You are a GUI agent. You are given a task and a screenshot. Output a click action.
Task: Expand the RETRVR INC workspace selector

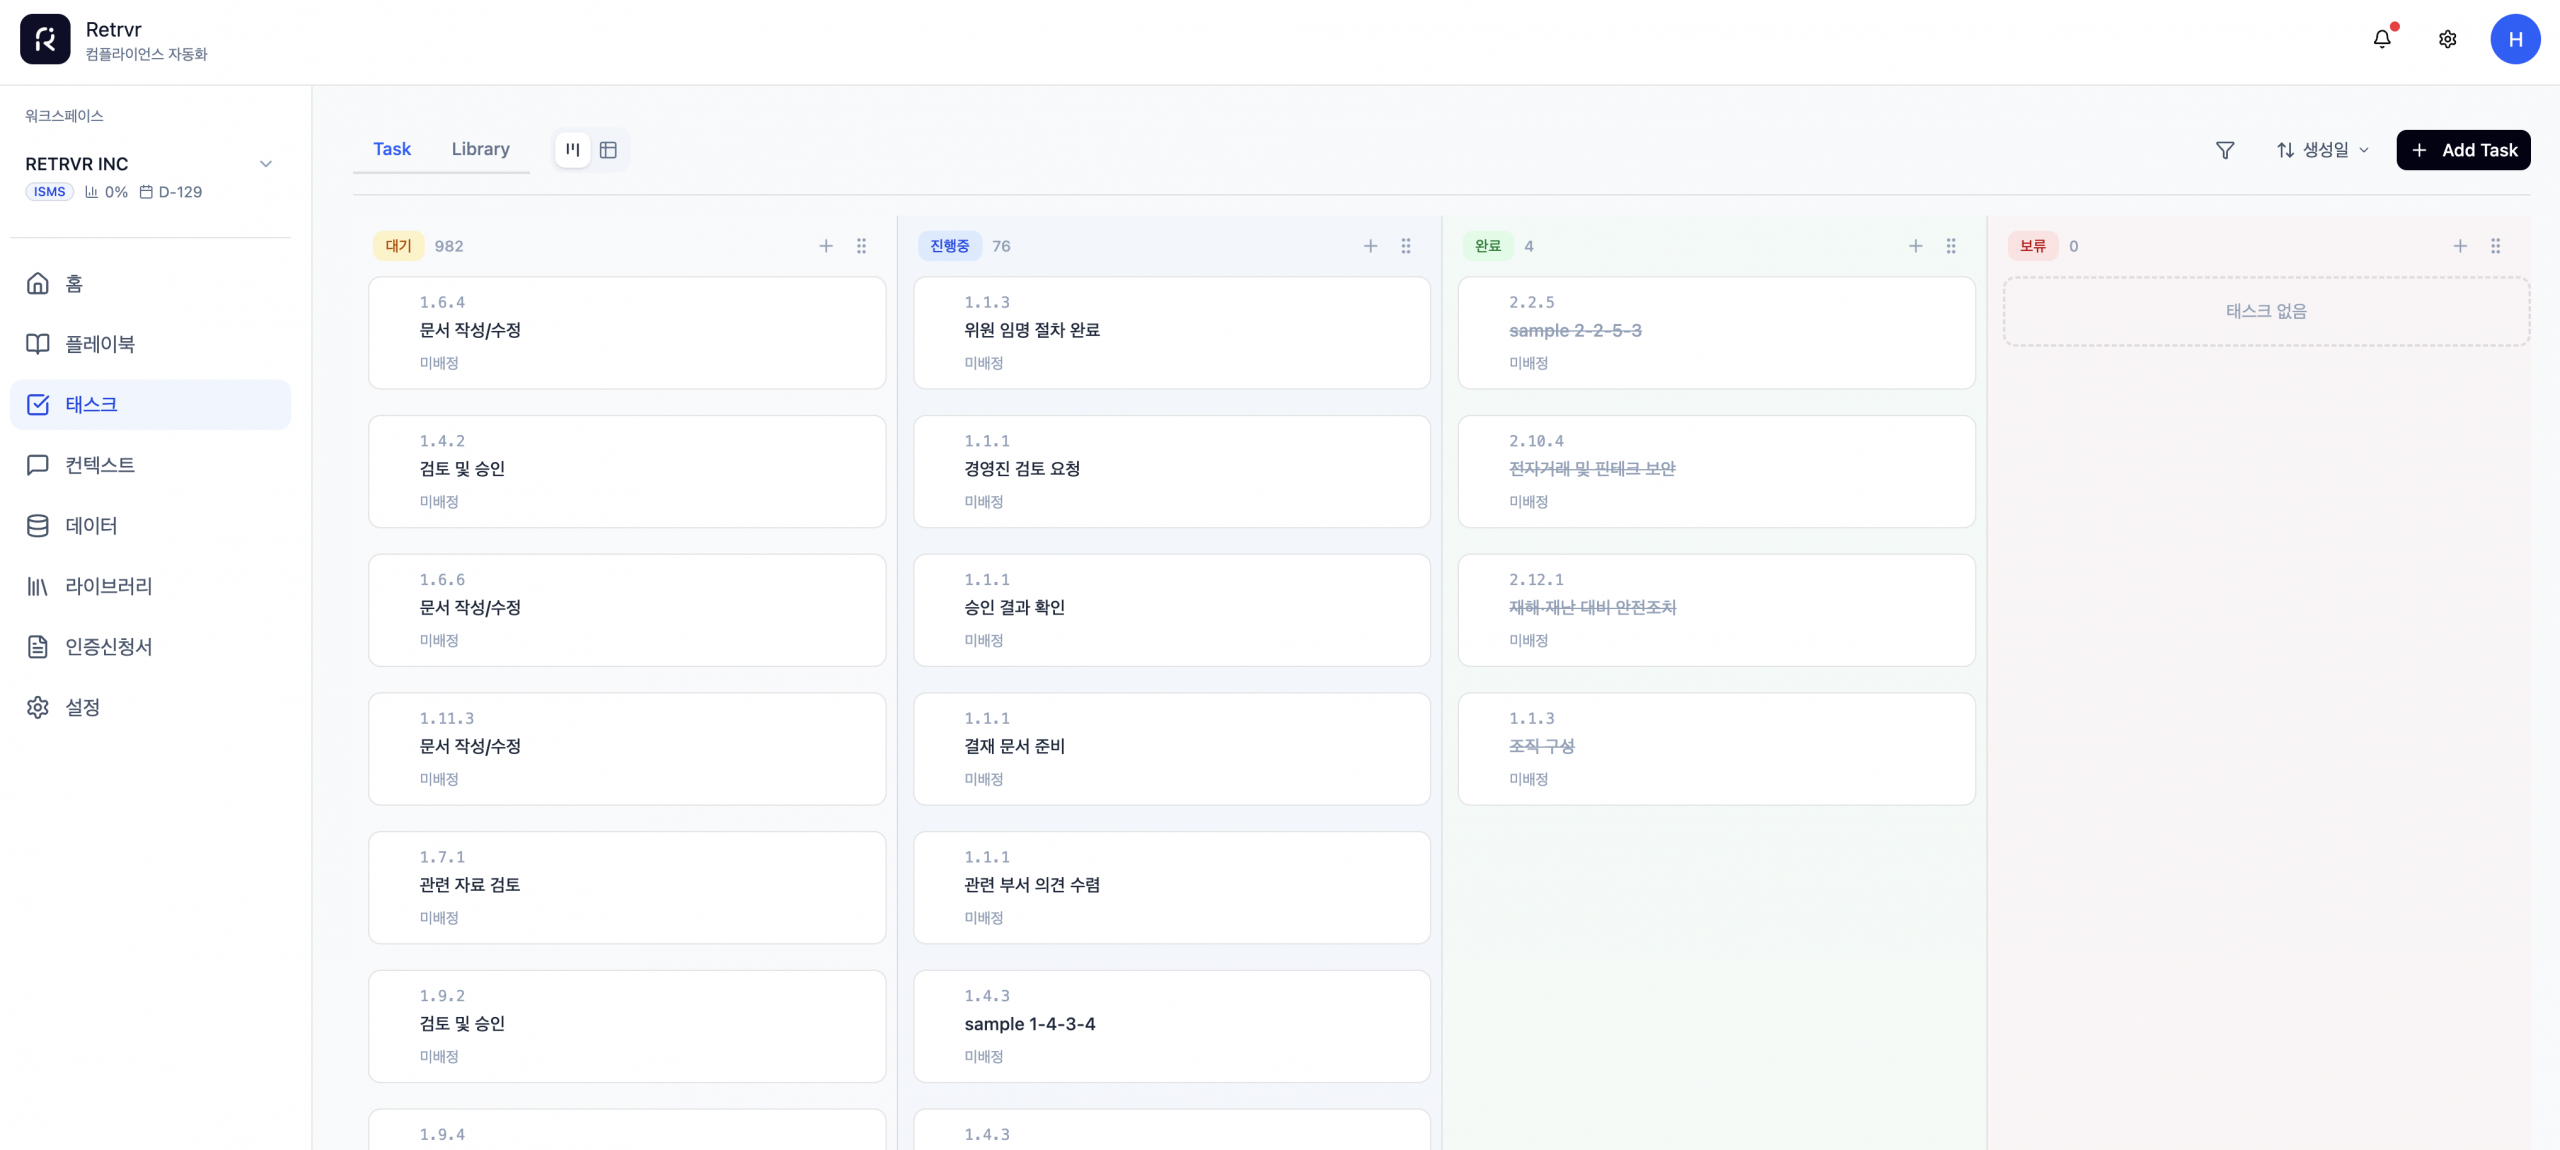(x=265, y=164)
